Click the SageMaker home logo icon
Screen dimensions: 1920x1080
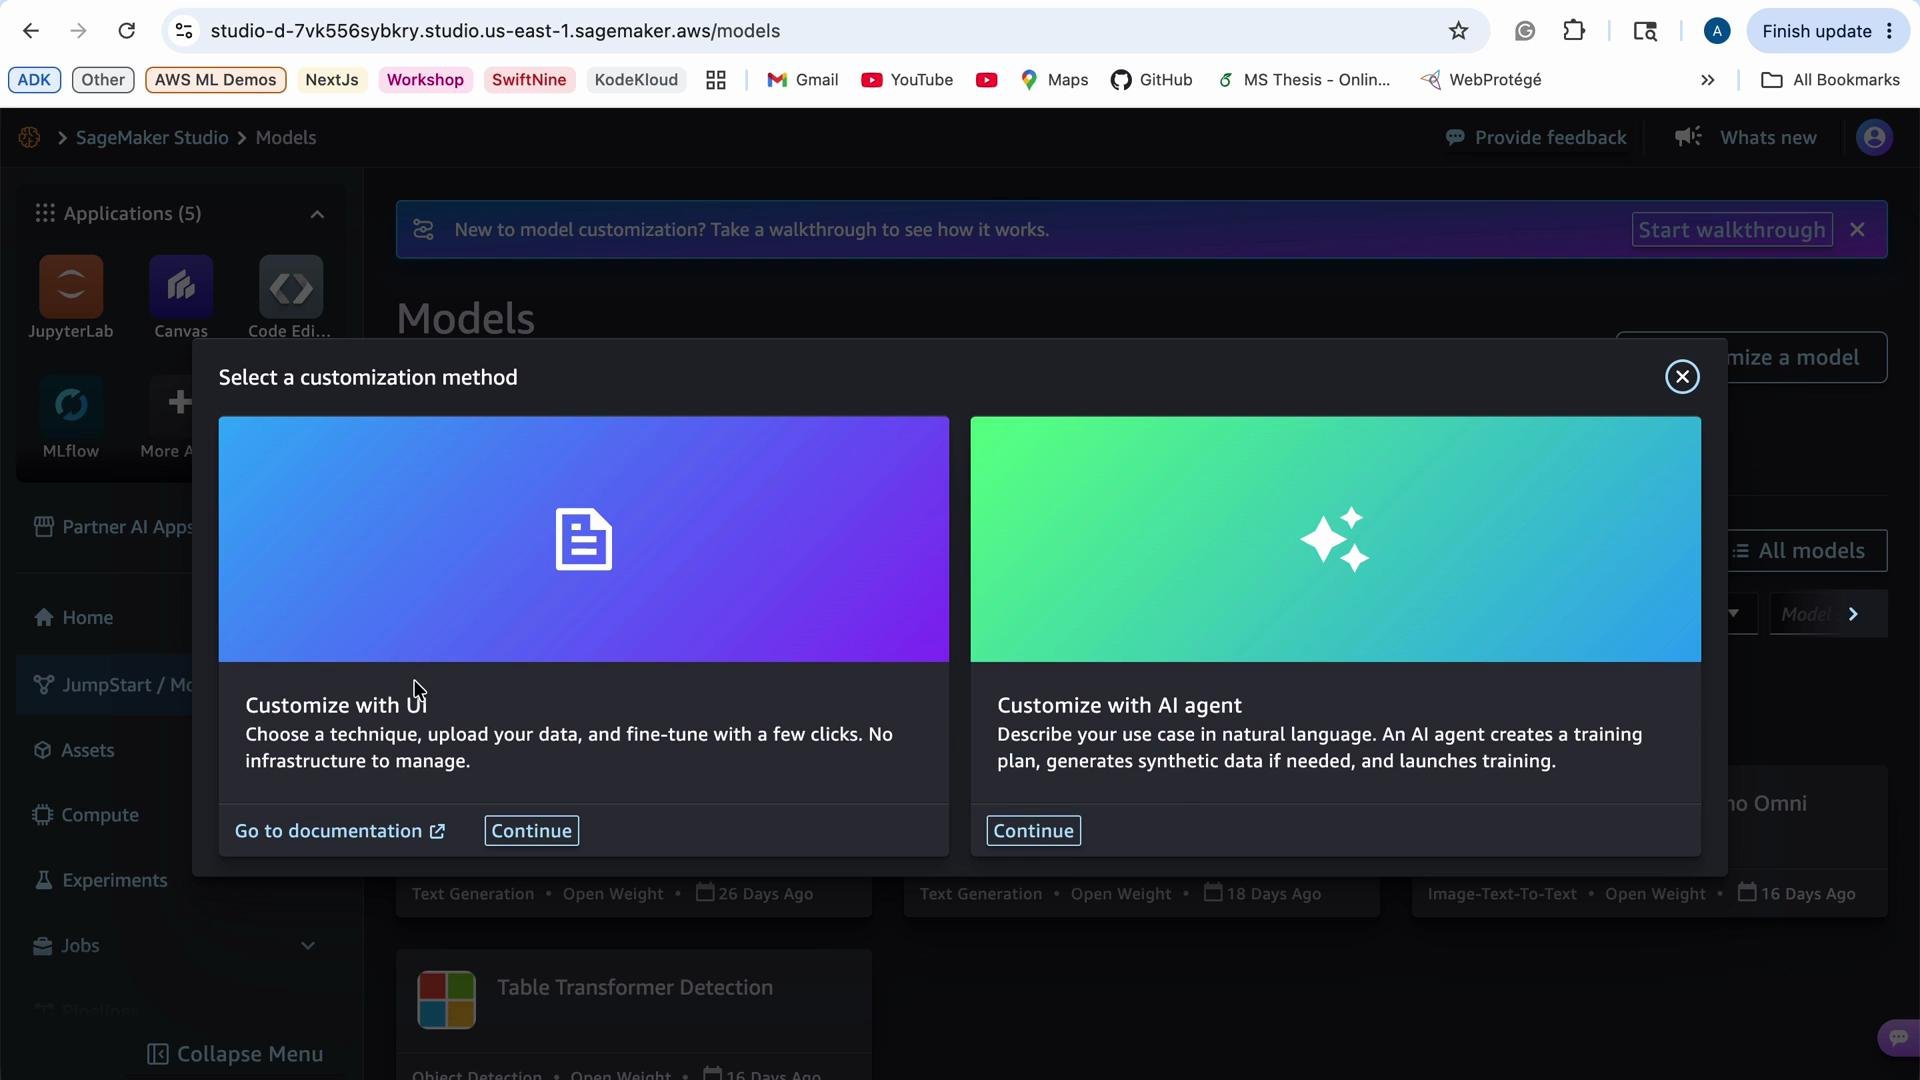click(29, 137)
